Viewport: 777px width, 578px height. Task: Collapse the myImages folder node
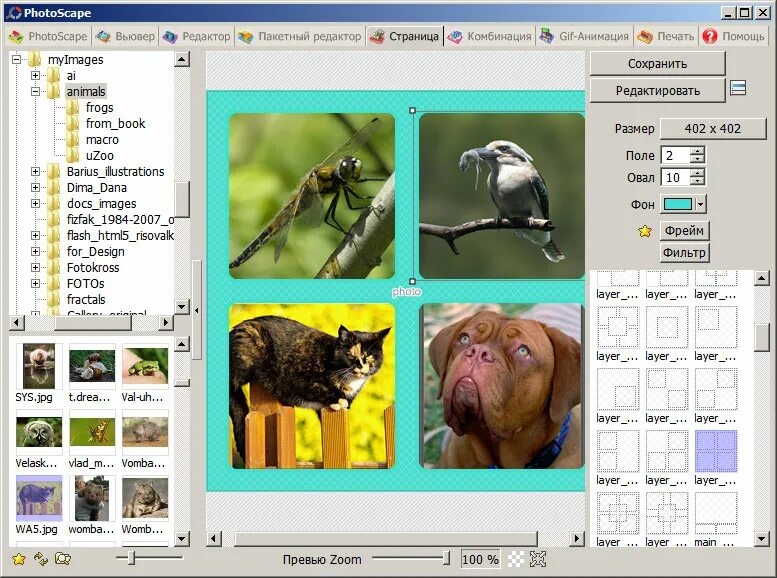tap(16, 59)
